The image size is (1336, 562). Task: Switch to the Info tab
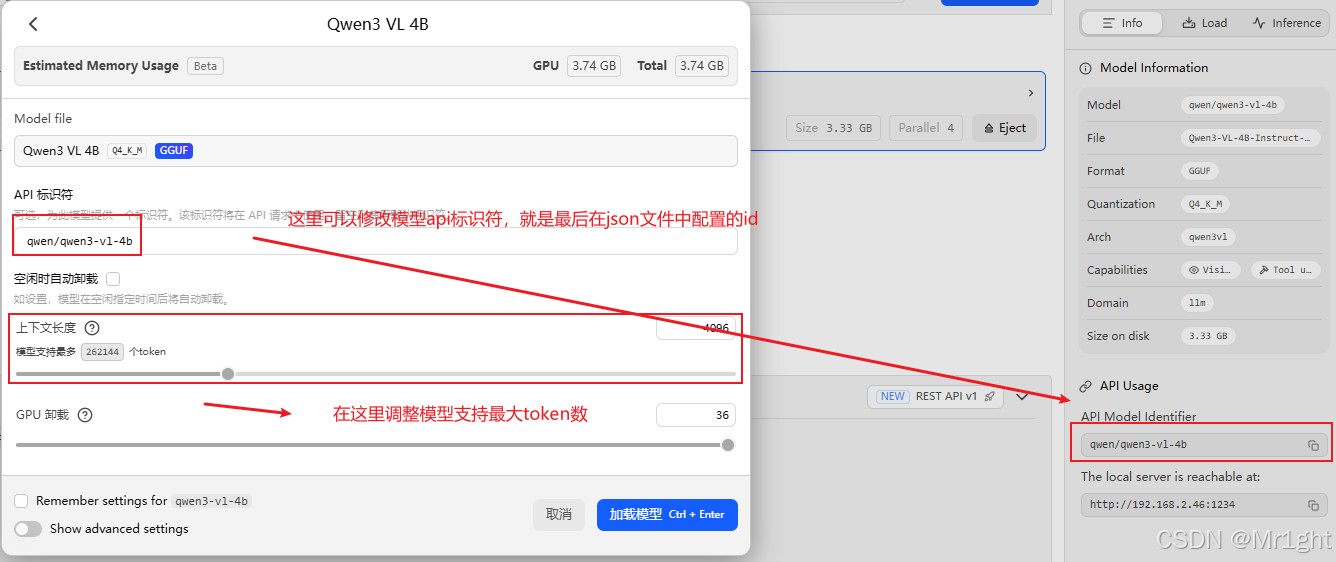tap(1121, 23)
